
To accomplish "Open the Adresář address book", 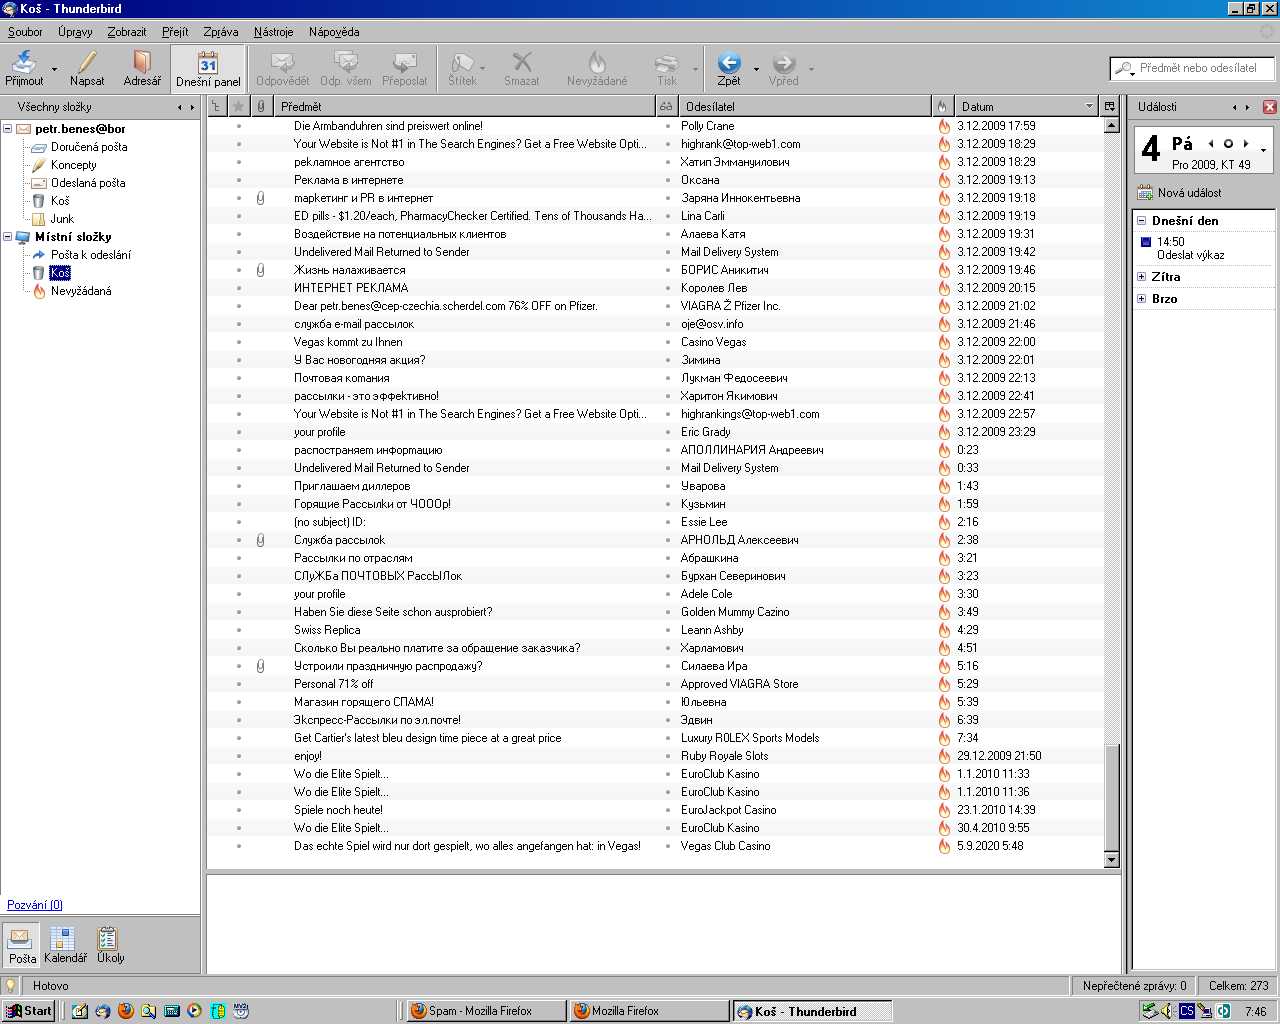I will coord(142,68).
